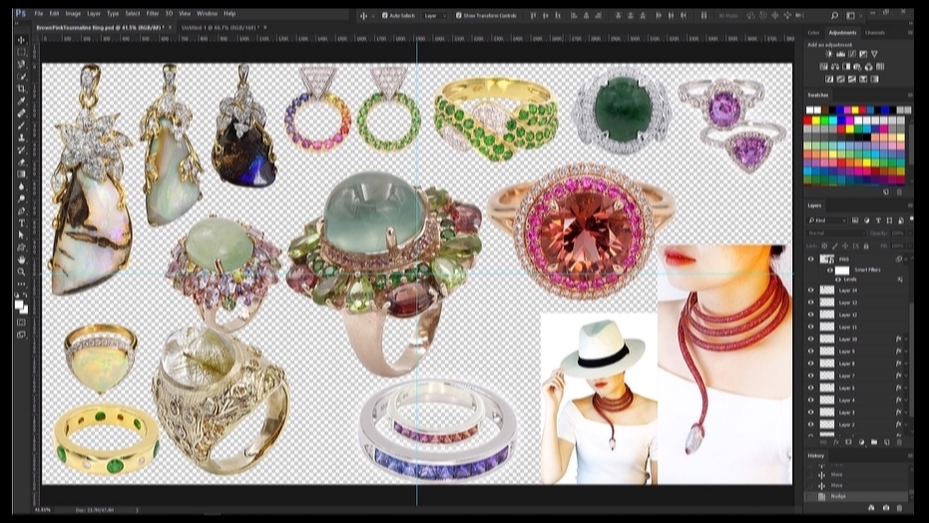Pick the yellow swatch beside top-left red swatch
The width and height of the screenshot is (929, 523).
[x=816, y=121]
